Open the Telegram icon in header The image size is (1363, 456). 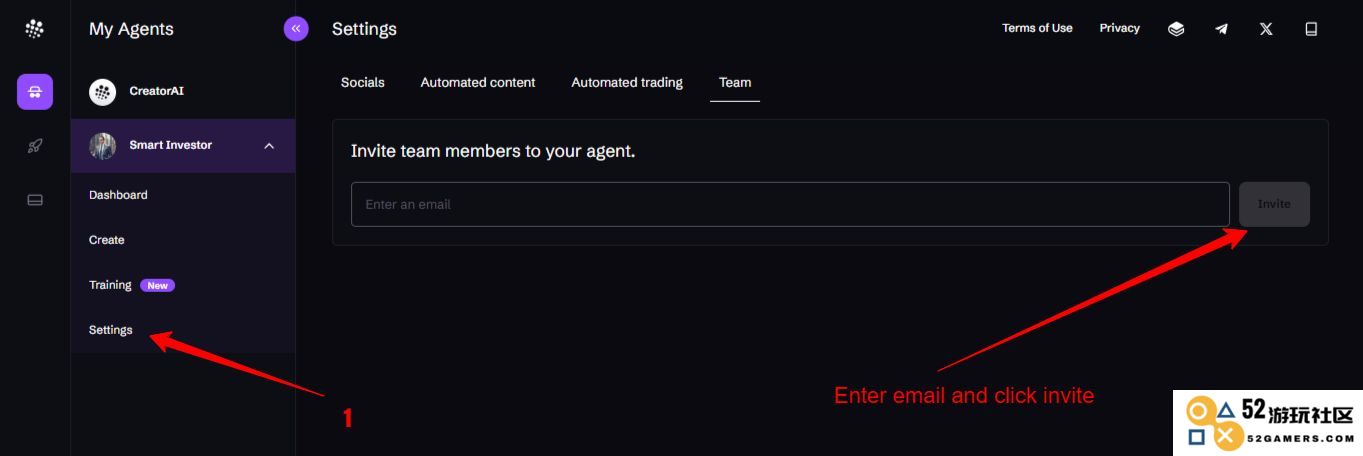coord(1221,29)
